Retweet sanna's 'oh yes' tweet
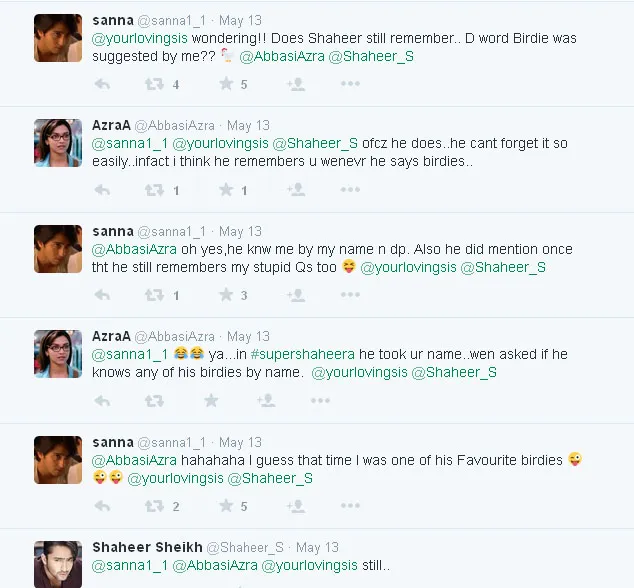The image size is (634, 588). coord(154,296)
